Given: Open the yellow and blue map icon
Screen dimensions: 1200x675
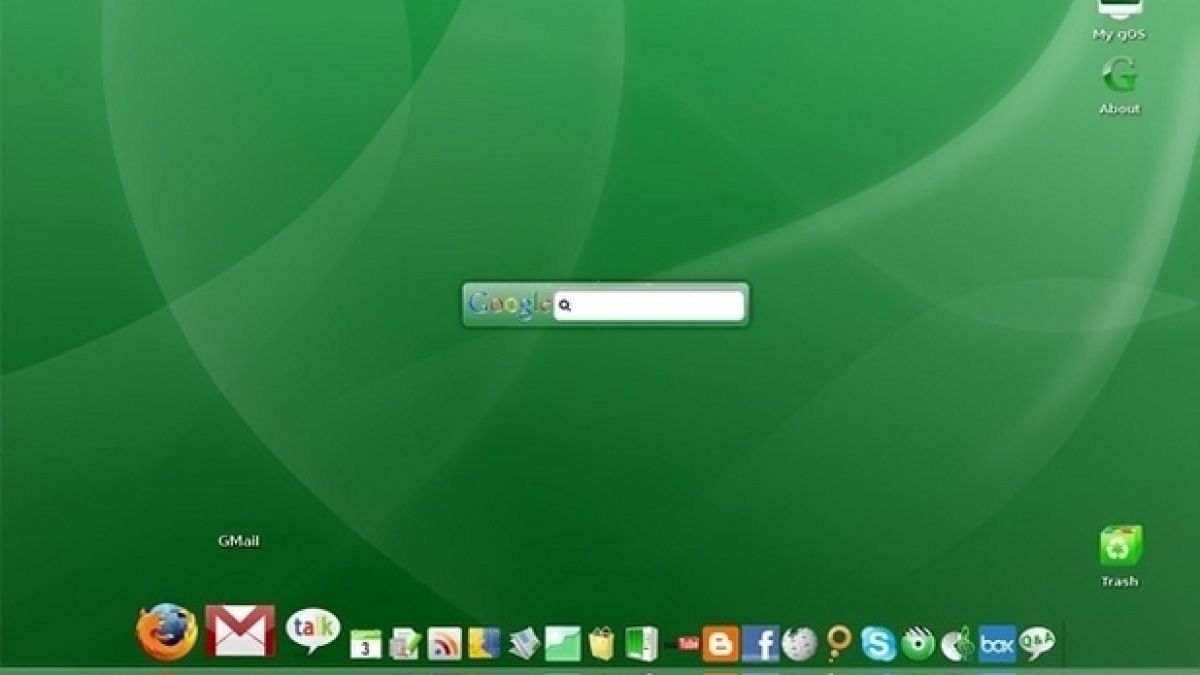Looking at the screenshot, I should 484,643.
